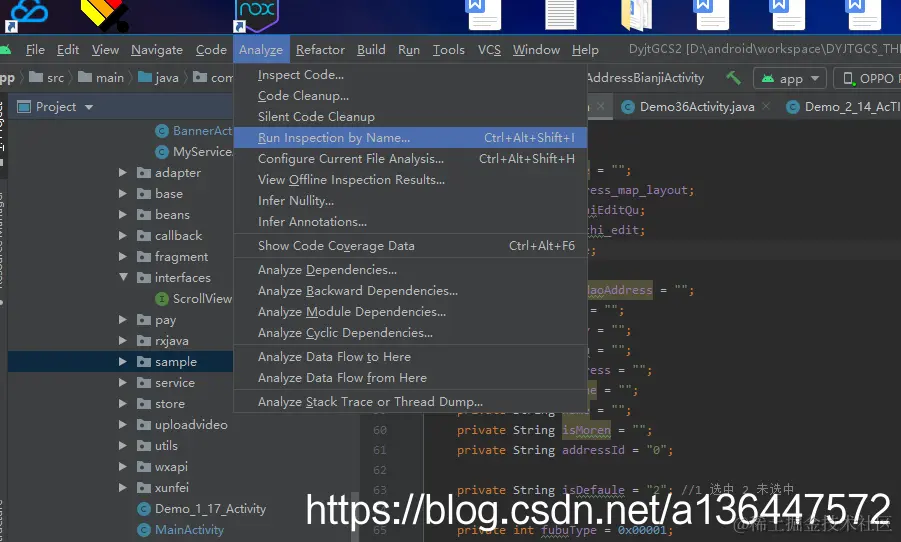Image resolution: width=901 pixels, height=542 pixels.
Task: Choose Analyze Stack Trace or Thread Dump
Action: (410, 402)
